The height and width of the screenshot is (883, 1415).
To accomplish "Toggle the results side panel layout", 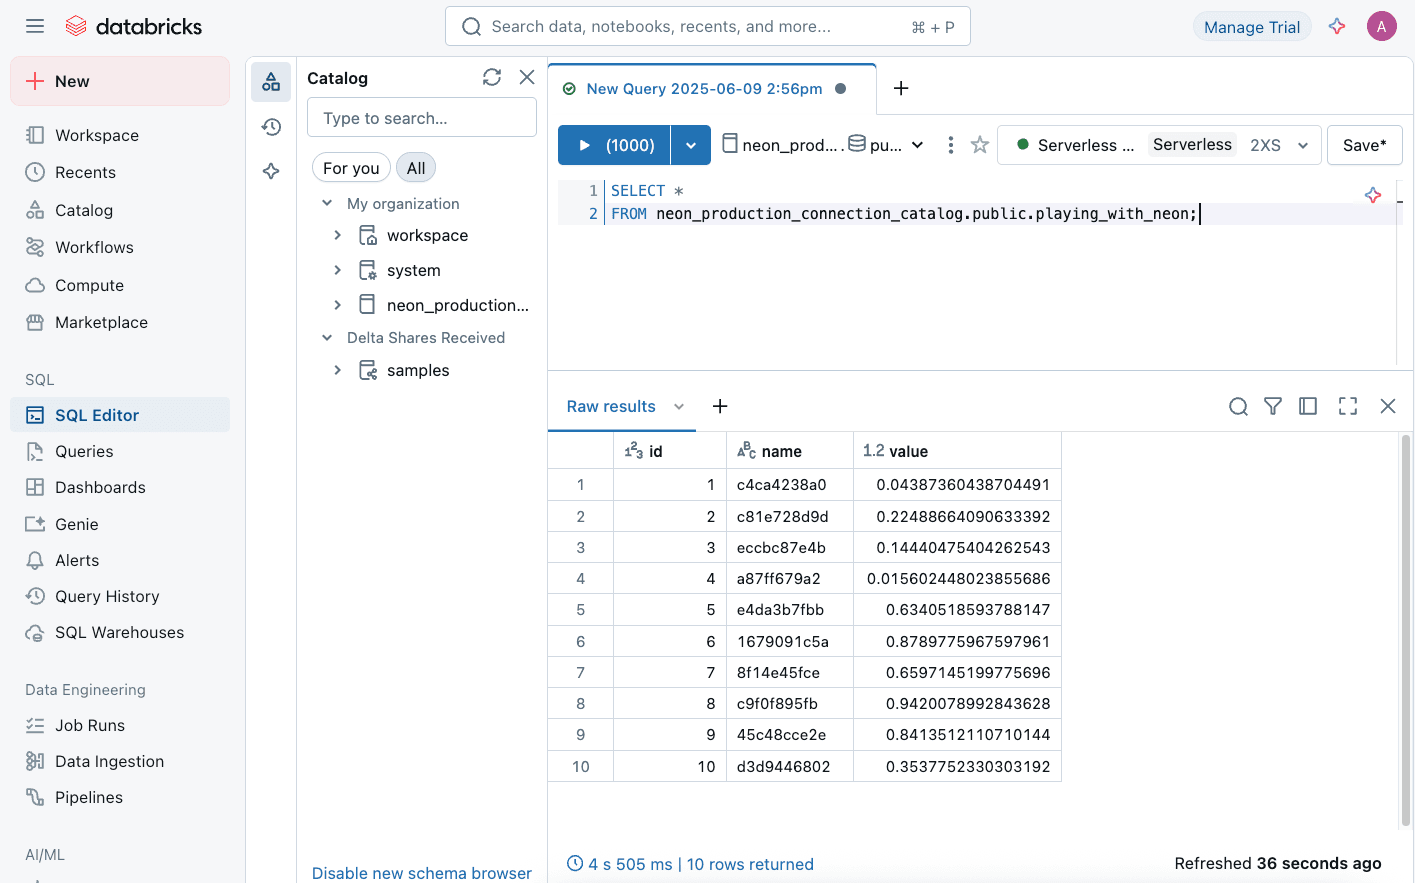I will [x=1309, y=406].
